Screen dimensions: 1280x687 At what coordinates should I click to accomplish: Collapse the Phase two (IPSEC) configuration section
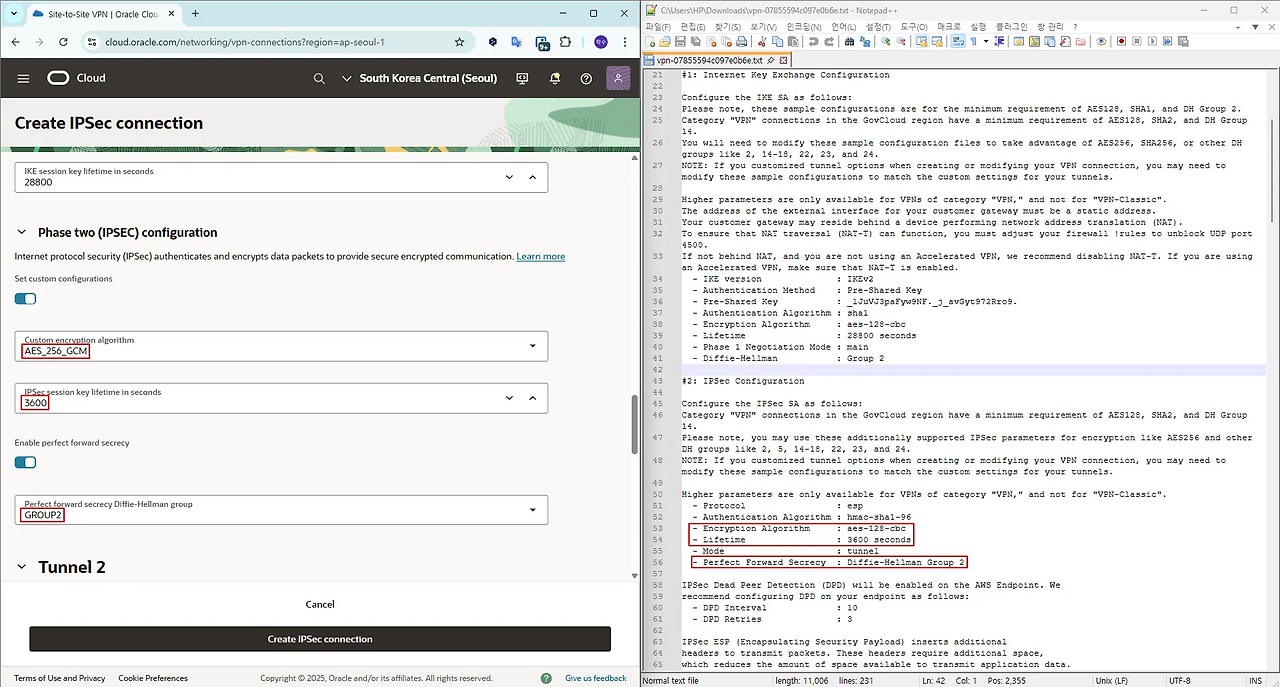click(23, 232)
